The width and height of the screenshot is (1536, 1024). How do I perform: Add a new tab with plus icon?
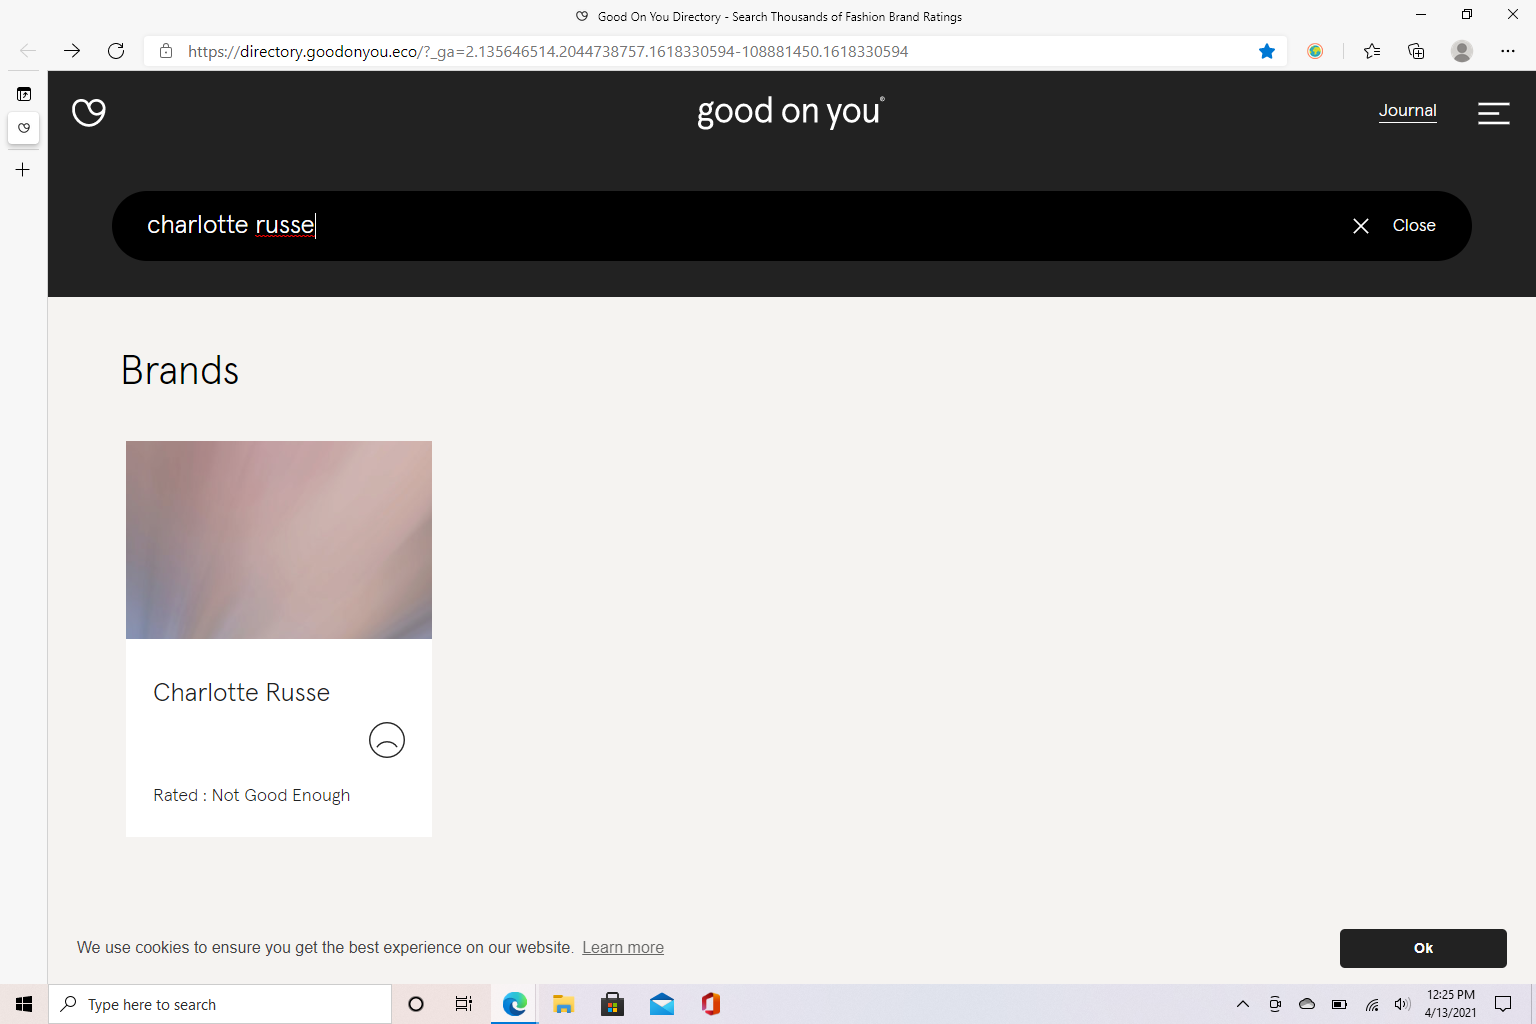click(x=23, y=170)
